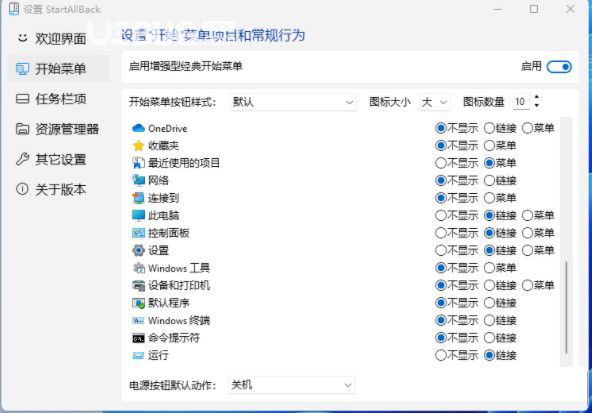The width and height of the screenshot is (592, 413).
Task: Click the wrench icon beside 其它设置
Action: click(x=22, y=159)
